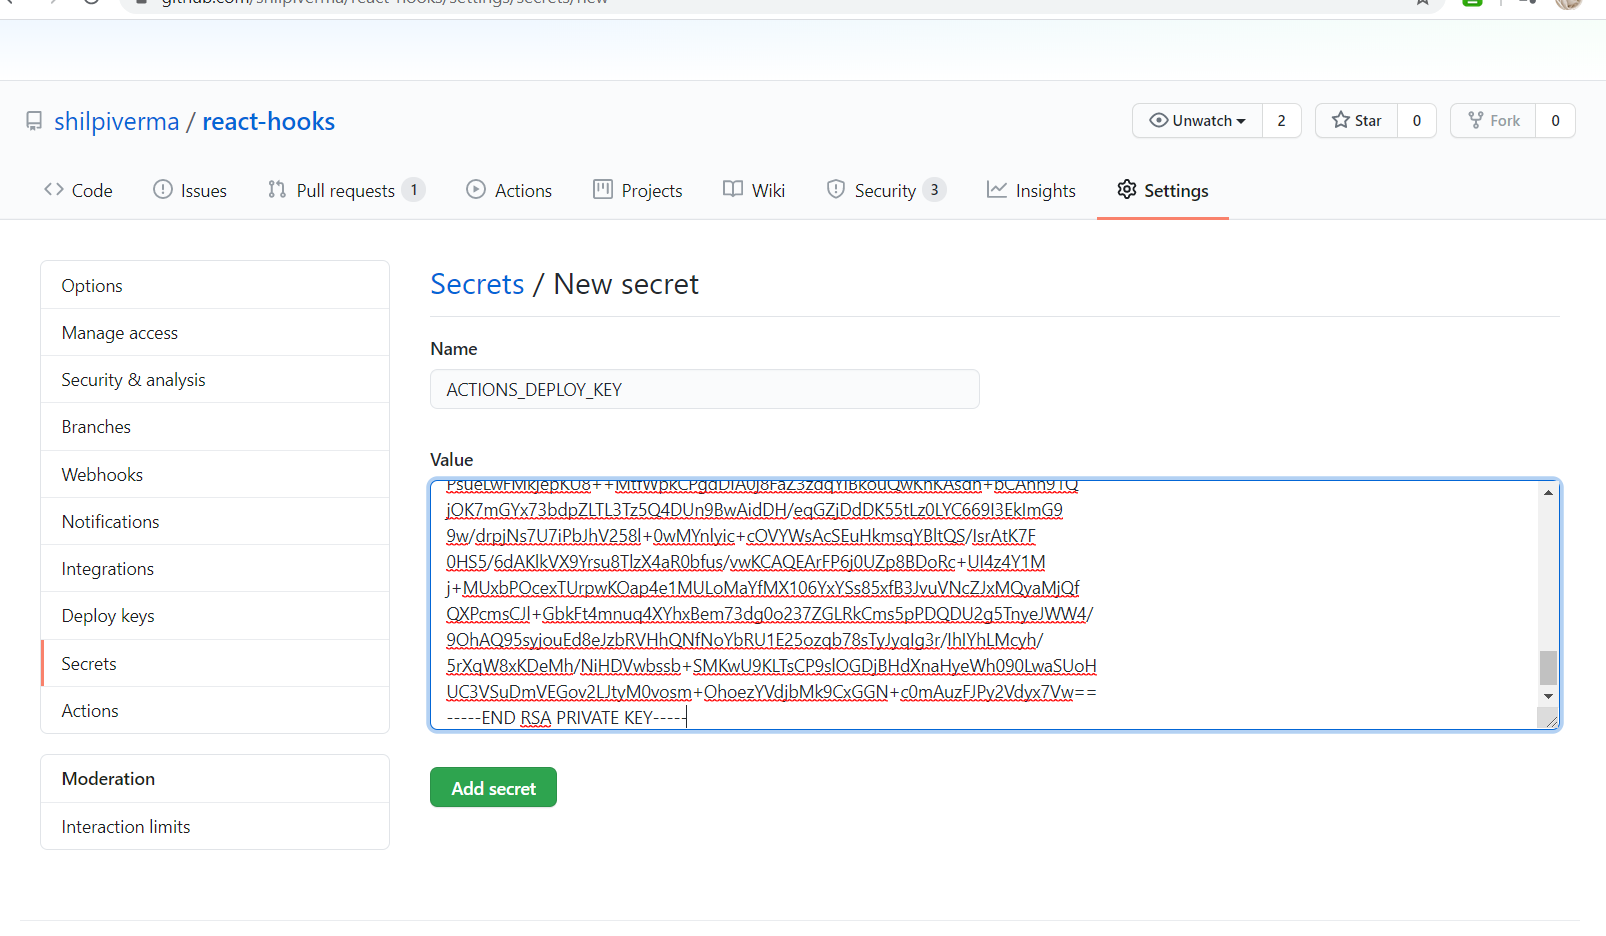This screenshot has height=936, width=1606.
Task: Click the Add secret button
Action: (493, 788)
